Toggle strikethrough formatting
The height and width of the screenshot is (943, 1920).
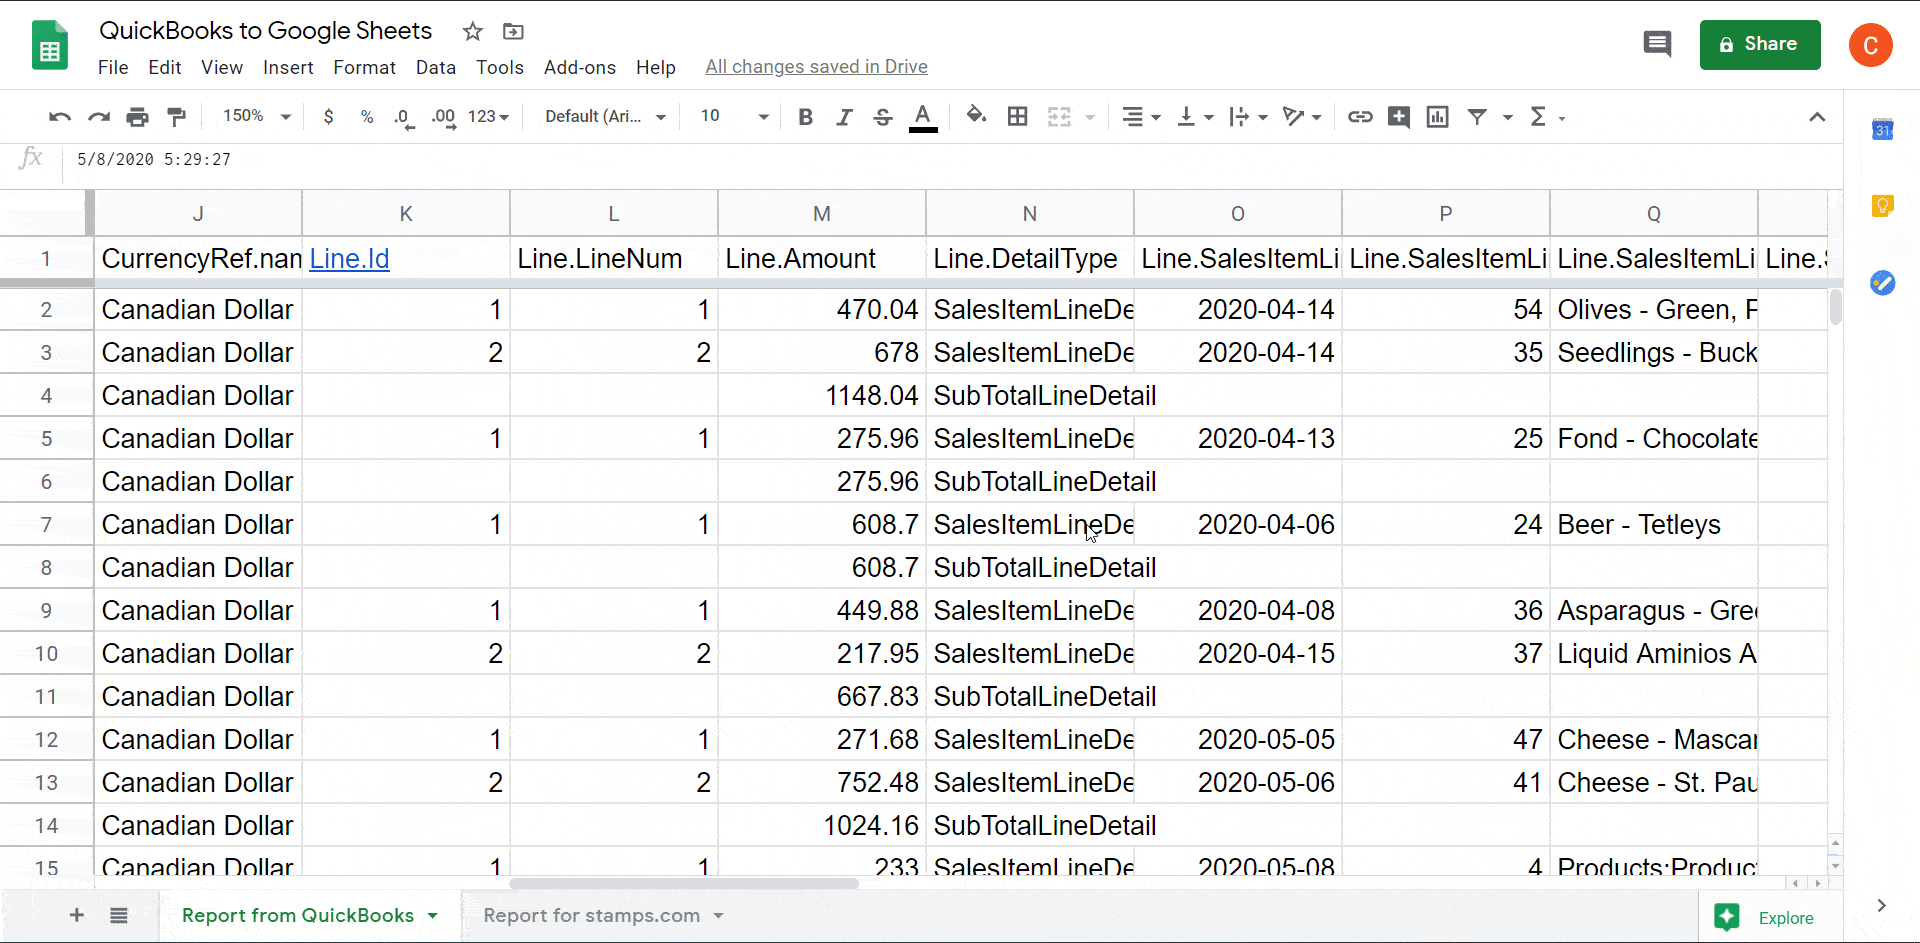point(882,117)
